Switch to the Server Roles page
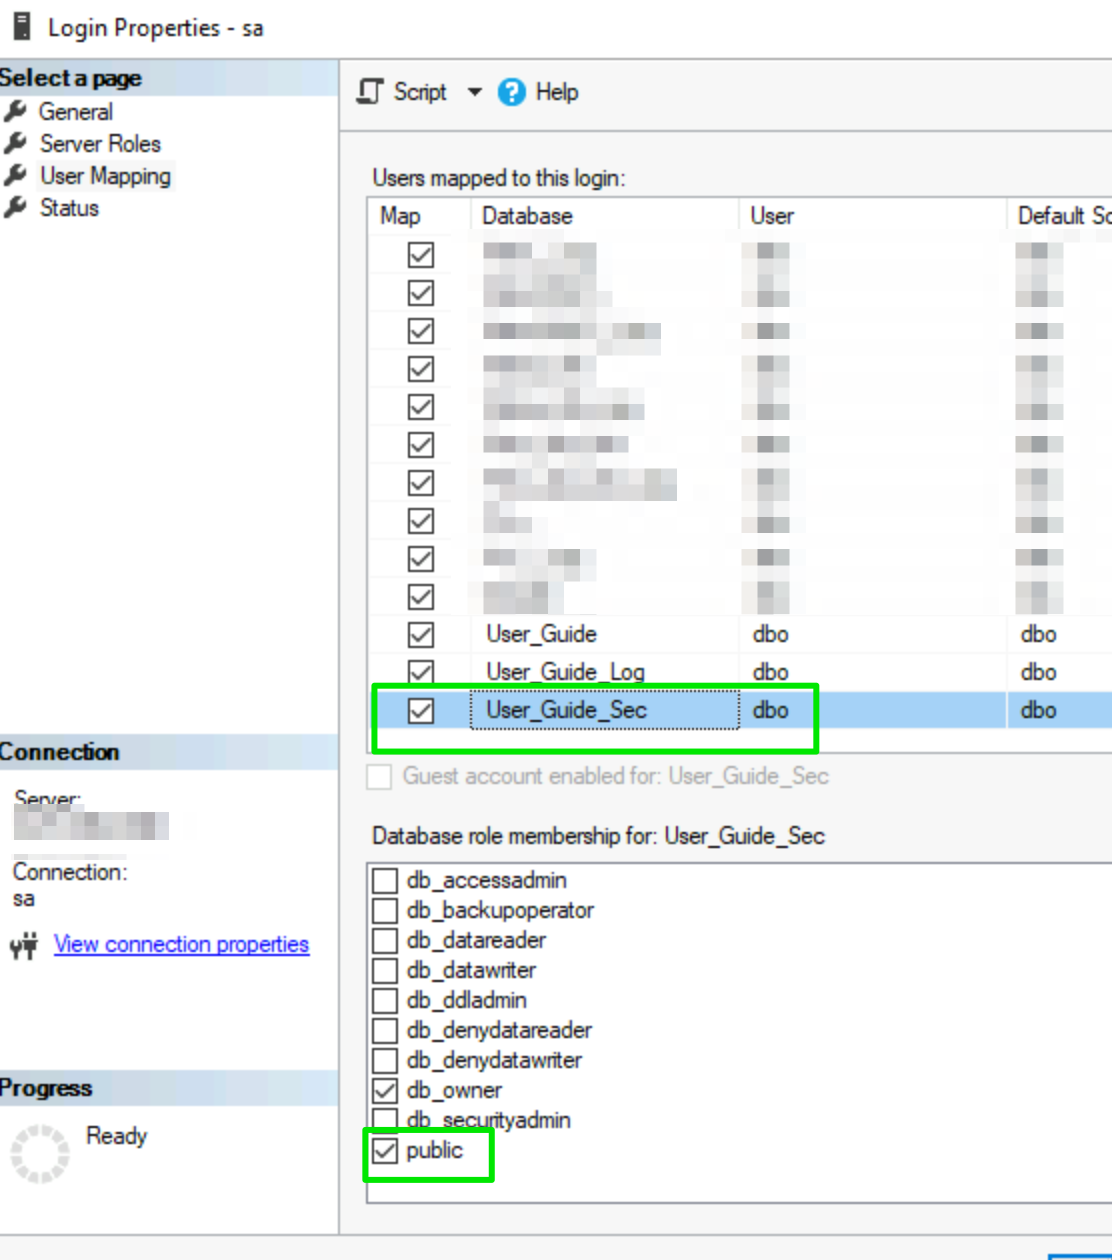The width and height of the screenshot is (1112, 1260). point(100,144)
